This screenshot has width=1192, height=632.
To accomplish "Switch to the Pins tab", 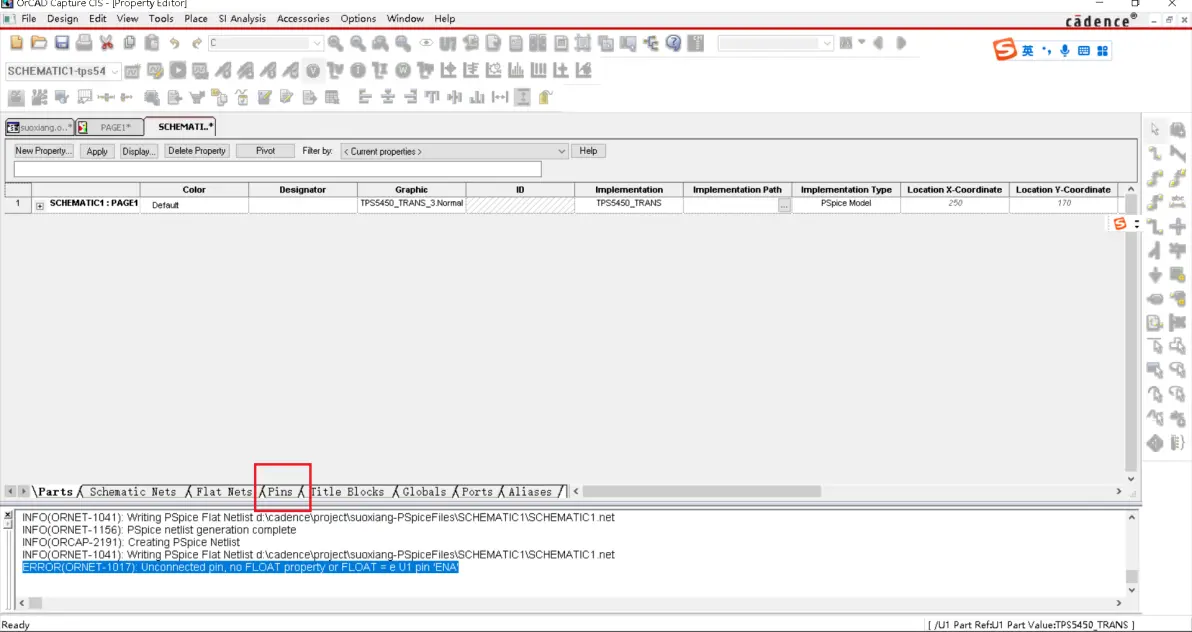I will (x=280, y=492).
